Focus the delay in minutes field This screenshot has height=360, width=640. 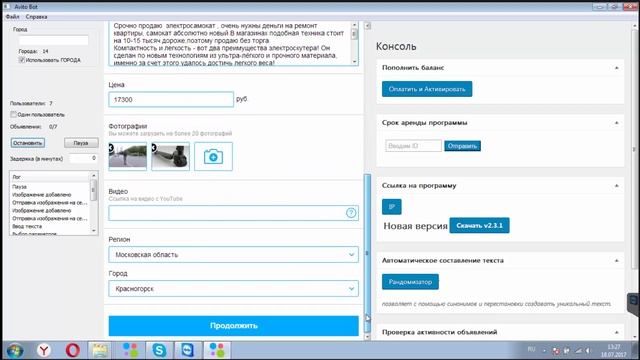point(83,158)
